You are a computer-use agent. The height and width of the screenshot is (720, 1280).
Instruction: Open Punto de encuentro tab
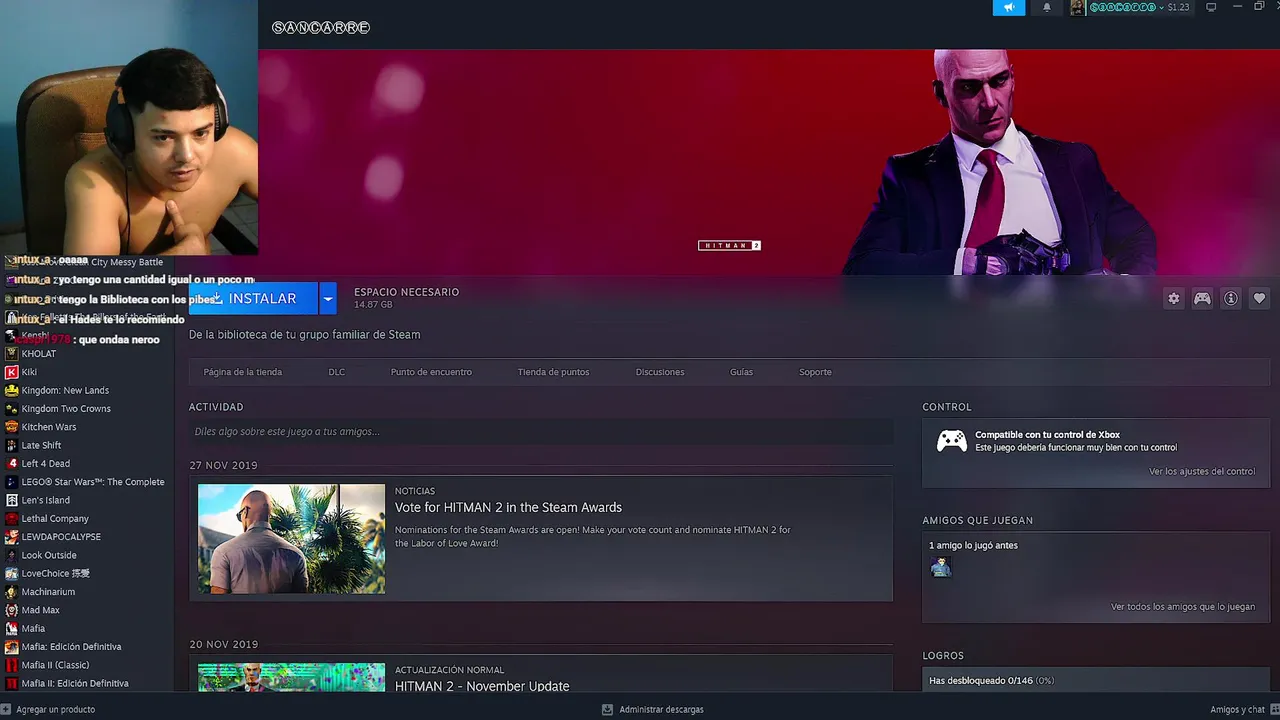(x=431, y=372)
